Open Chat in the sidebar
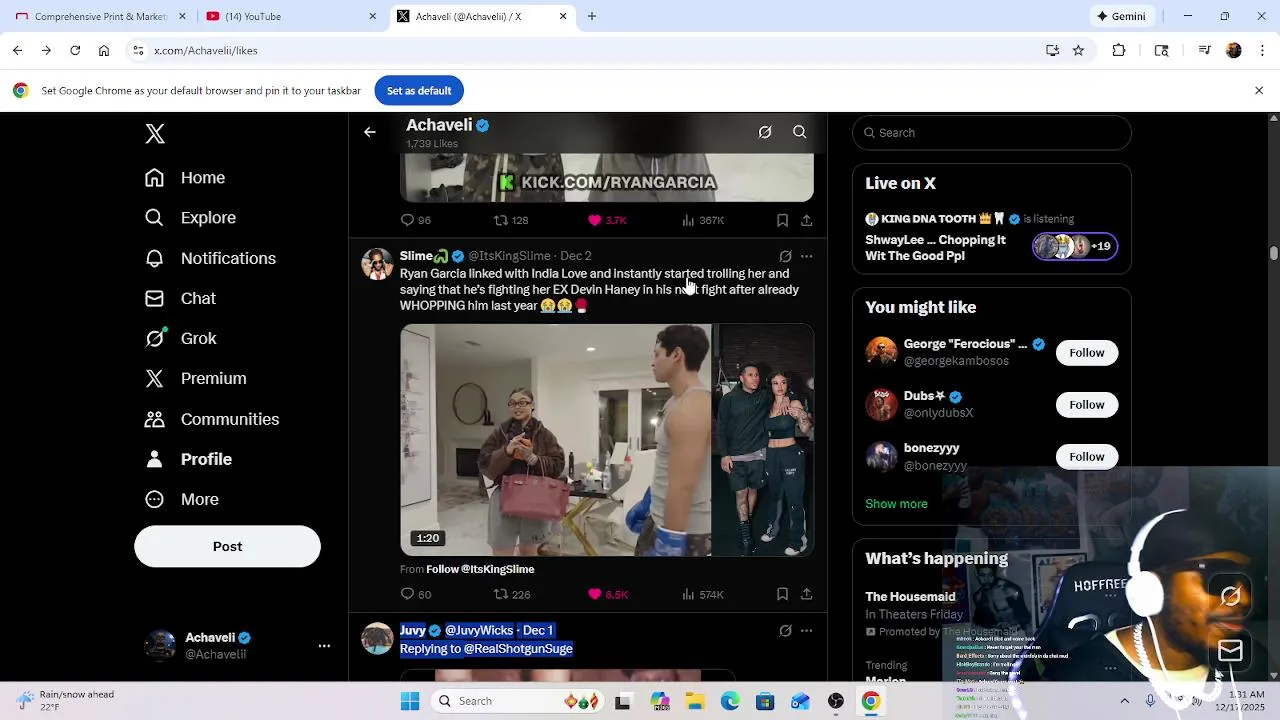The width and height of the screenshot is (1280, 720). (x=180, y=298)
